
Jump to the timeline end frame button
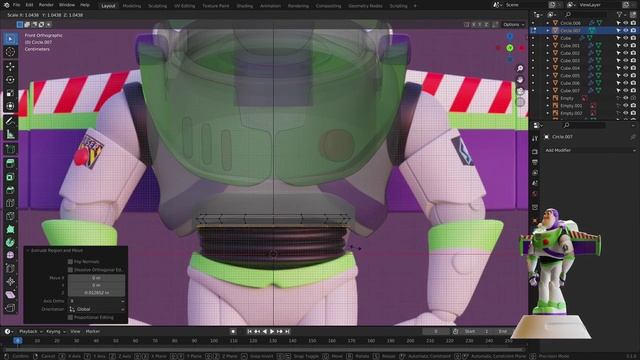pyautogui.click(x=287, y=331)
